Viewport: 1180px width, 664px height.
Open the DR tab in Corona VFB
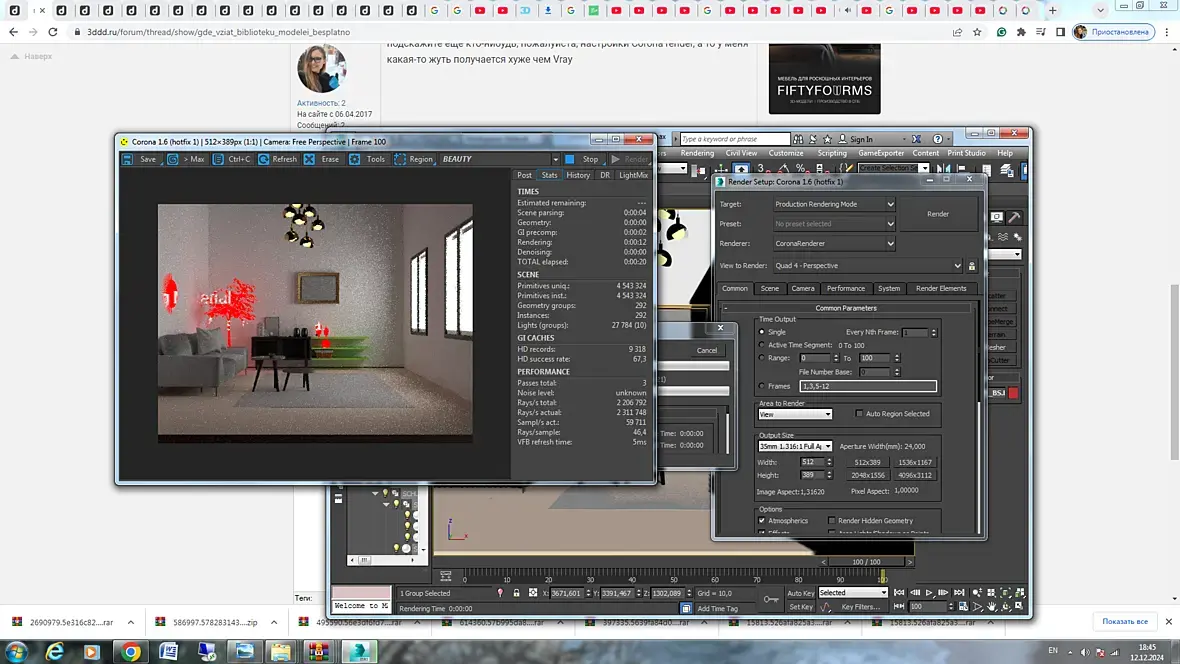coord(605,175)
